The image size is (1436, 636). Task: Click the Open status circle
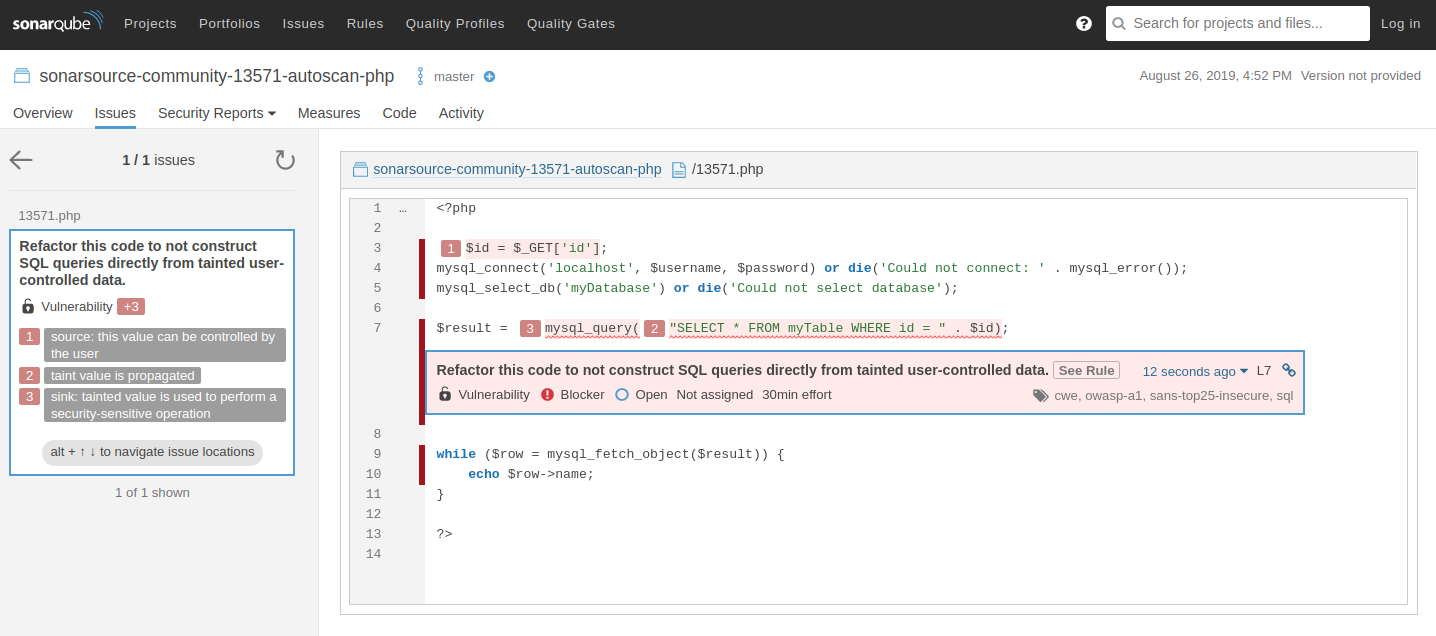click(x=622, y=395)
